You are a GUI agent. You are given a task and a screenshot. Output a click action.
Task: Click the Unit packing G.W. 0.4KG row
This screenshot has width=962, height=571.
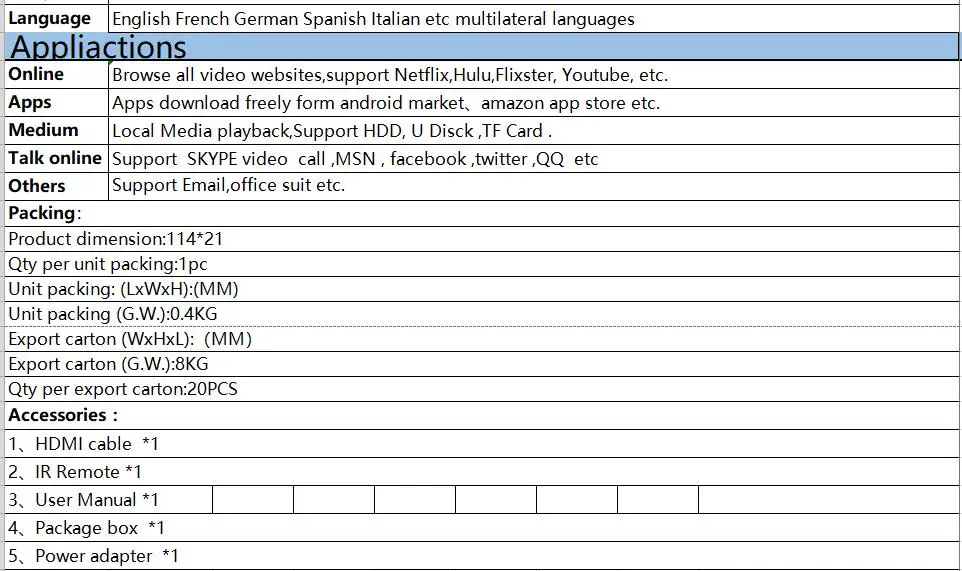(x=482, y=314)
